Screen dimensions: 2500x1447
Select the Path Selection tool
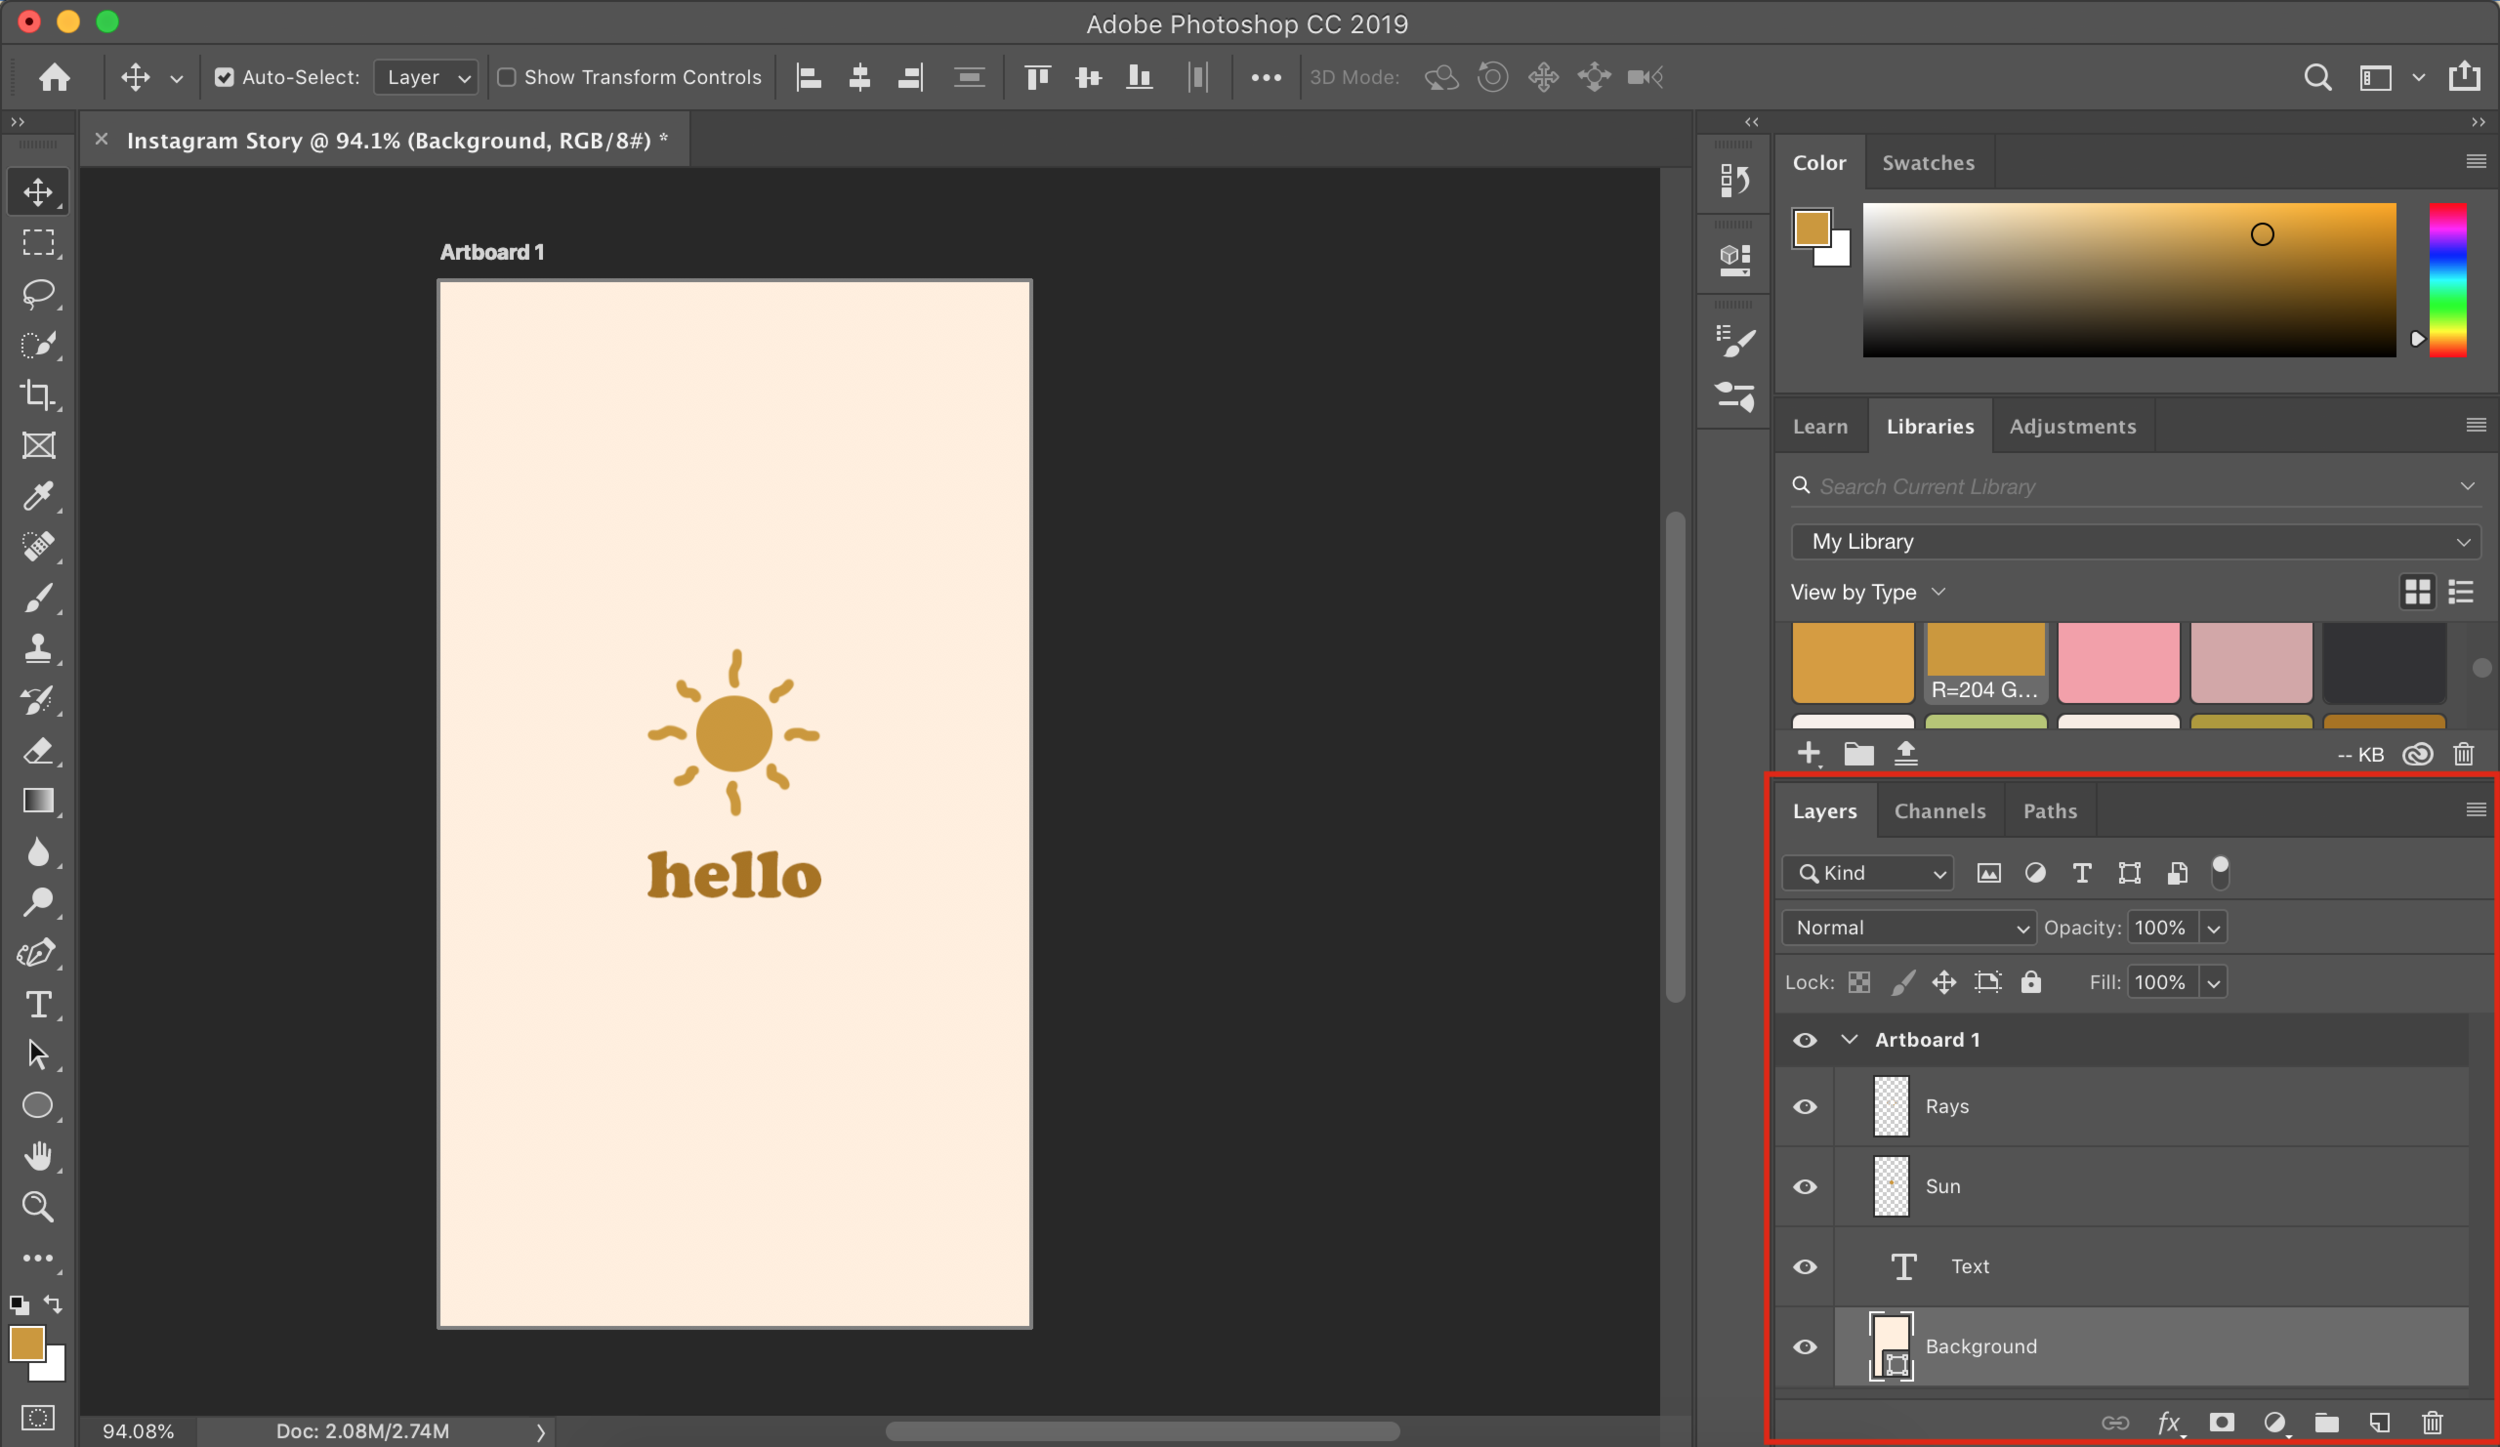click(x=38, y=1055)
